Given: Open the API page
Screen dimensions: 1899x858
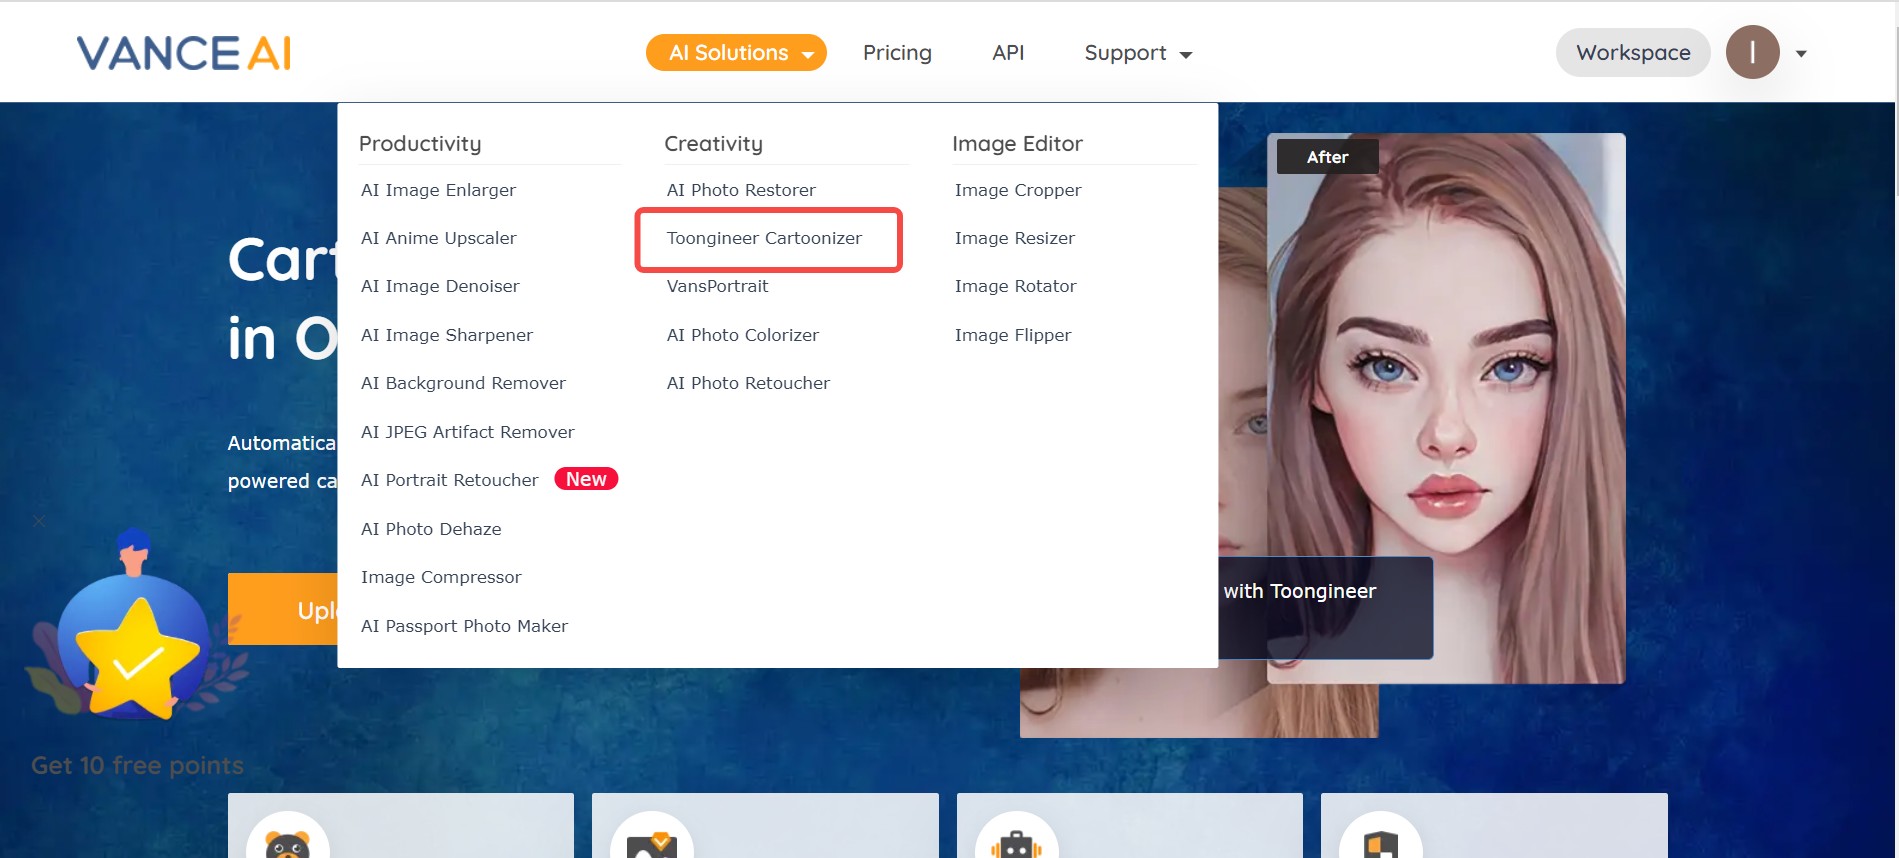Looking at the screenshot, I should pyautogui.click(x=1008, y=53).
